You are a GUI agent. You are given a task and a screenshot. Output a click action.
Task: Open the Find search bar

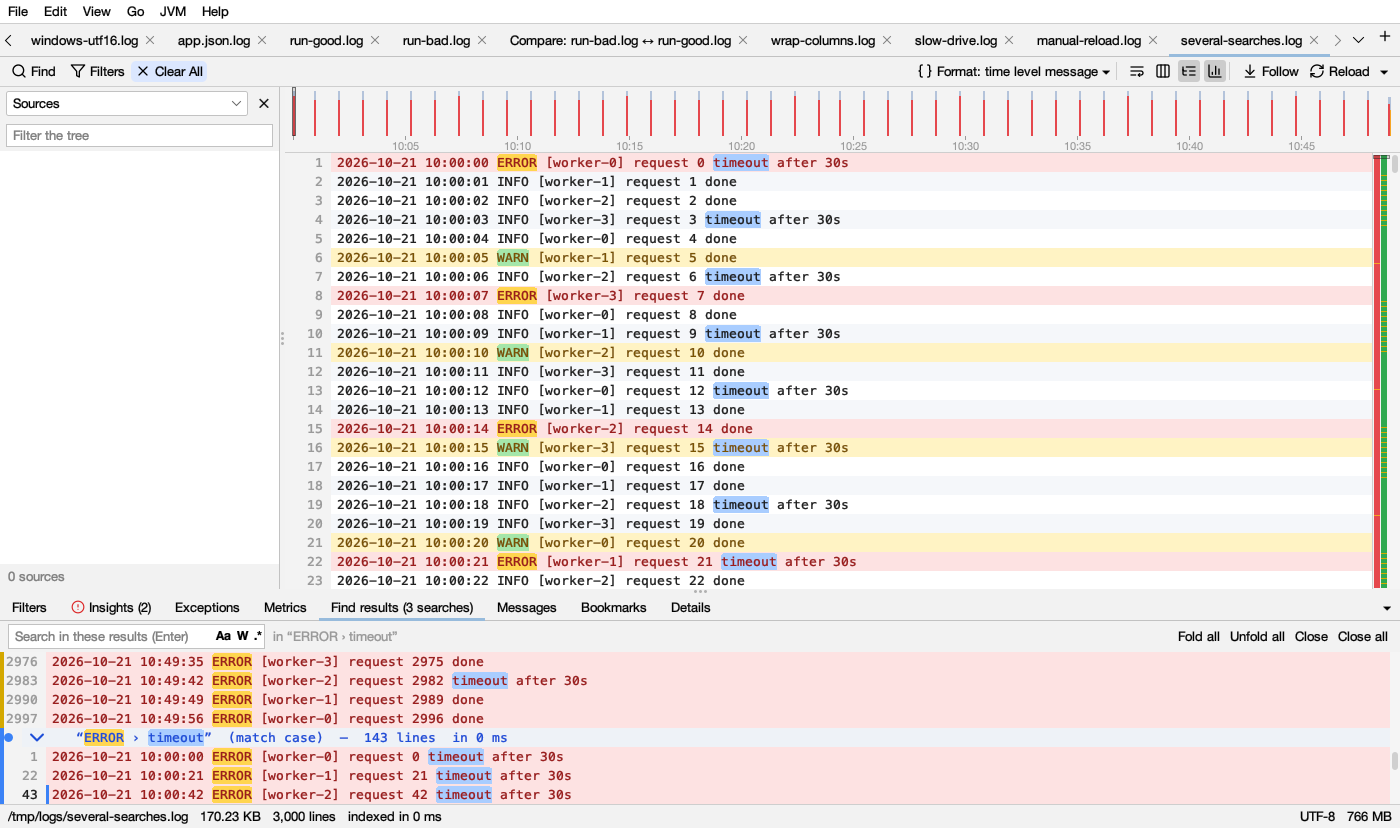click(33, 71)
